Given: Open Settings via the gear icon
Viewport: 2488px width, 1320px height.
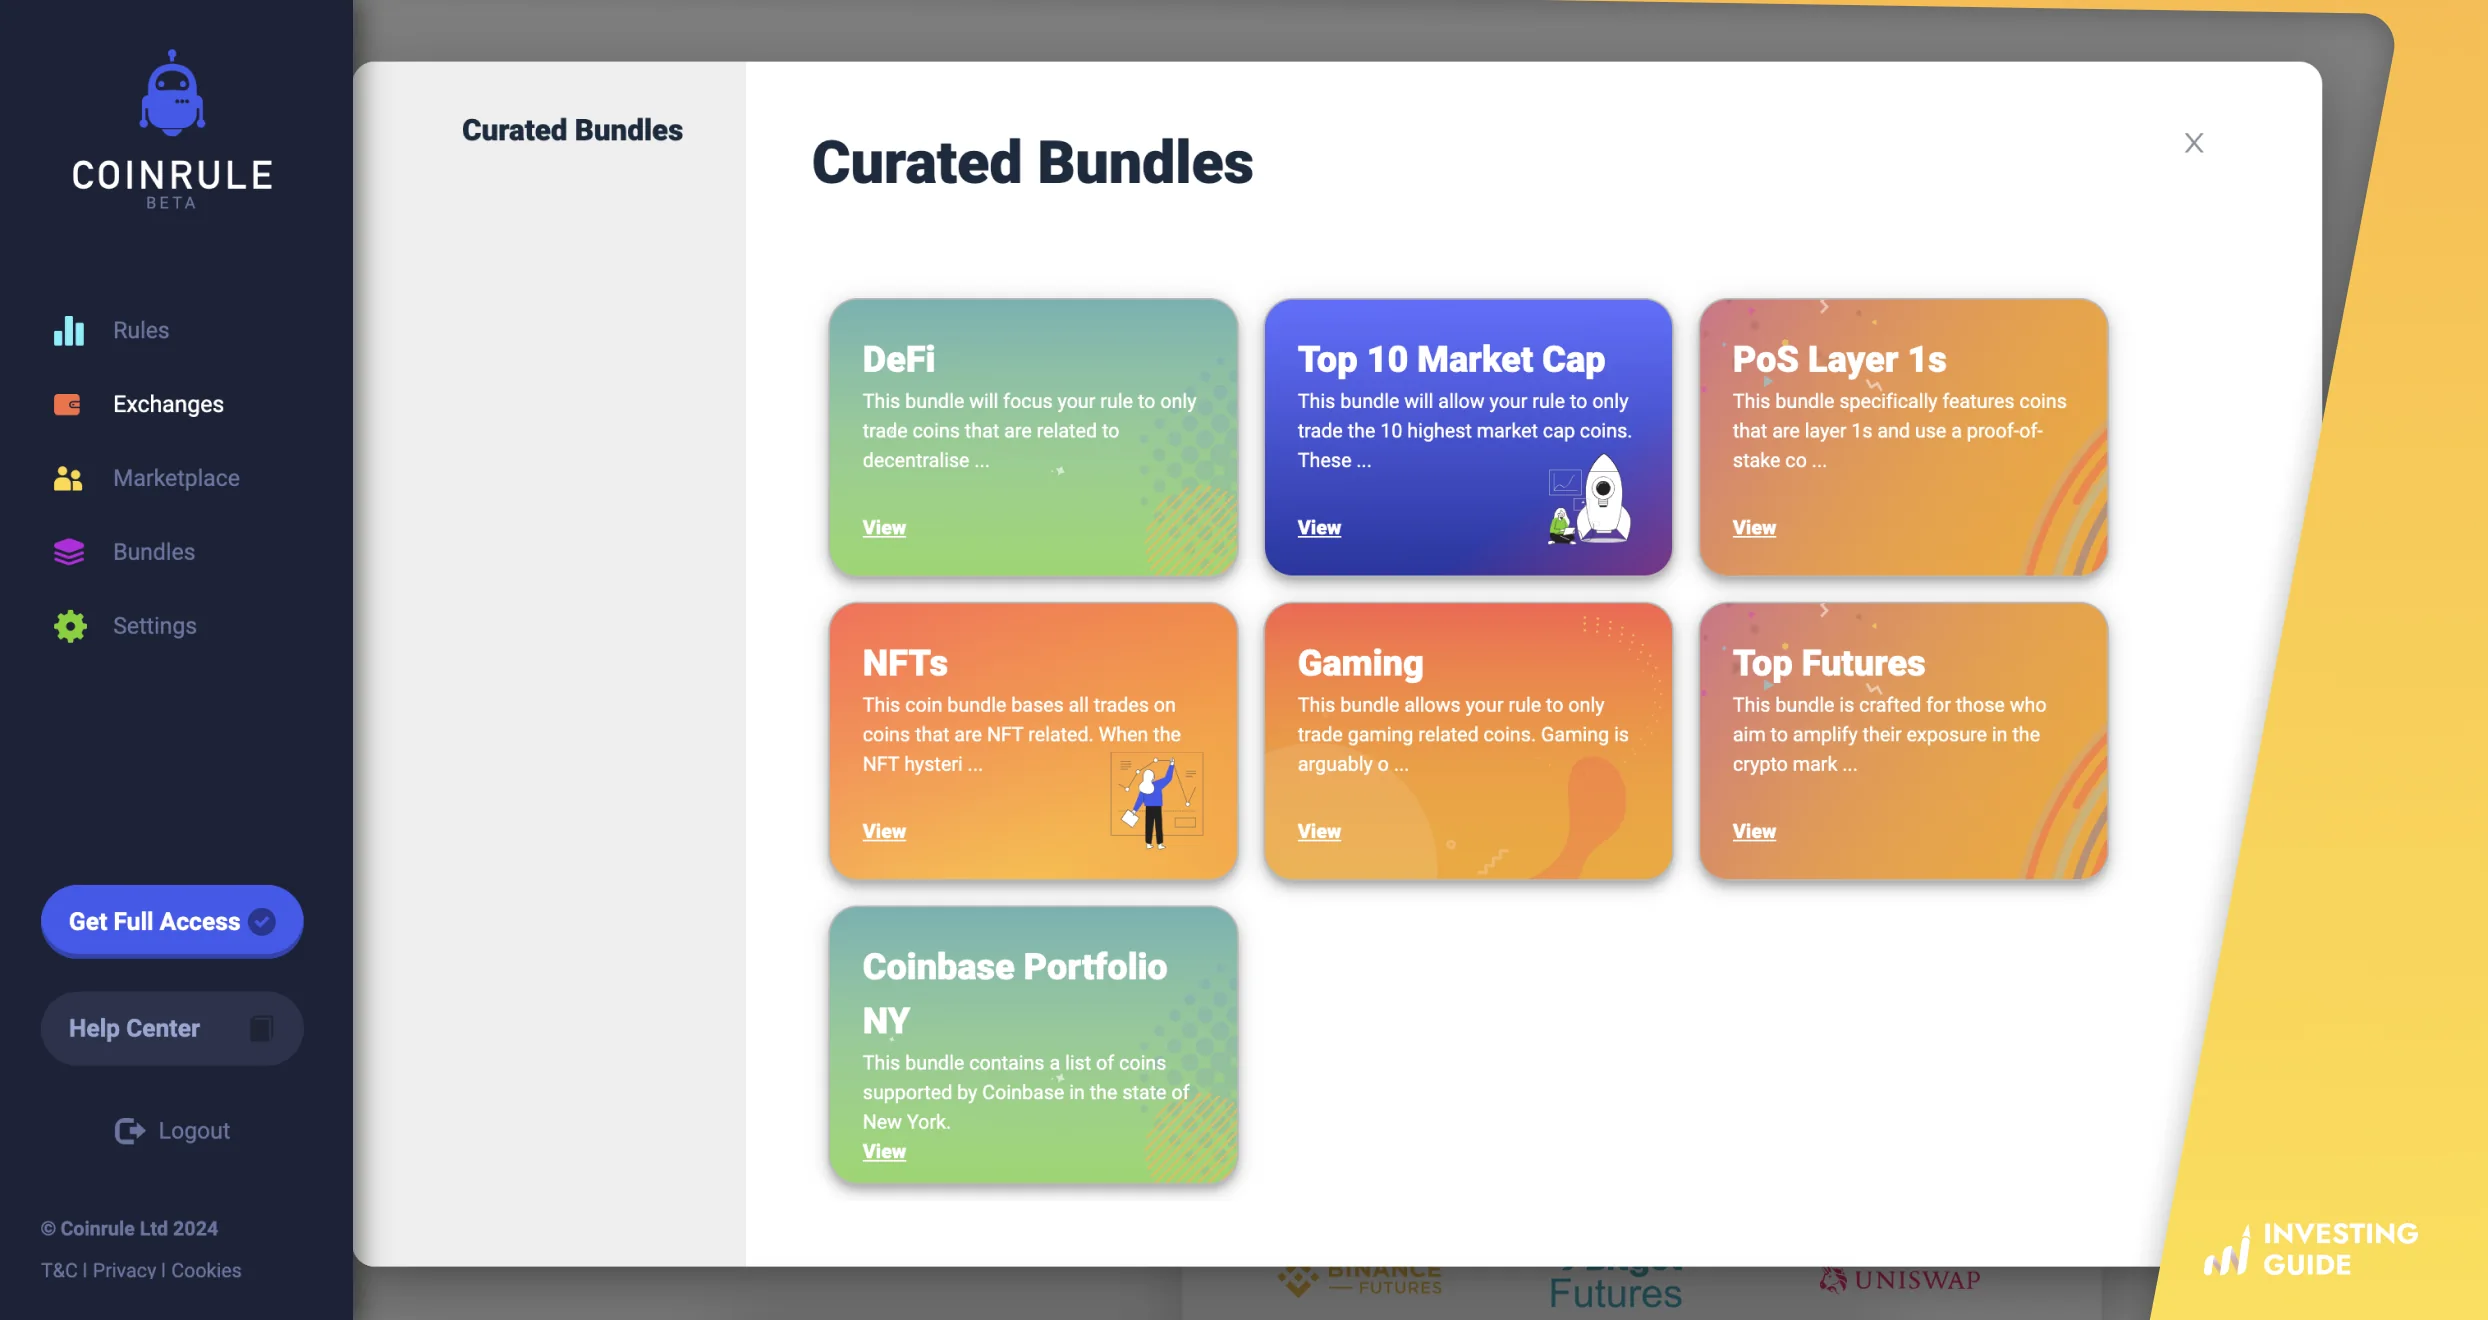Looking at the screenshot, I should coord(68,626).
